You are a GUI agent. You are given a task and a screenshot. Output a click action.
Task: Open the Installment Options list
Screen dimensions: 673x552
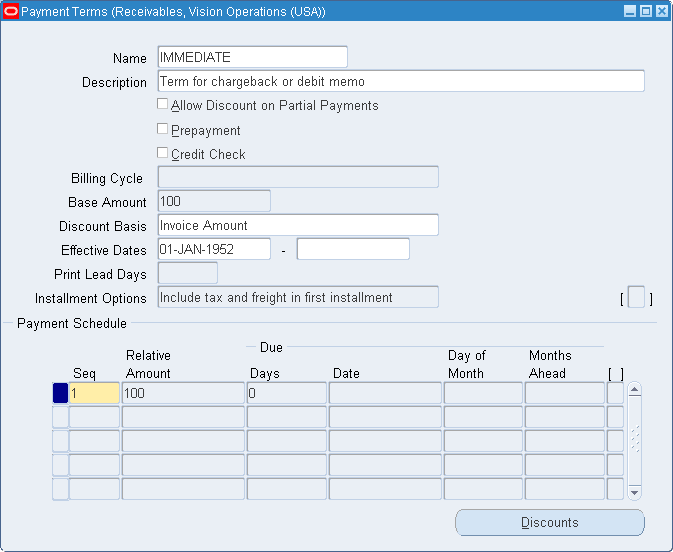pyautogui.click(x=298, y=297)
